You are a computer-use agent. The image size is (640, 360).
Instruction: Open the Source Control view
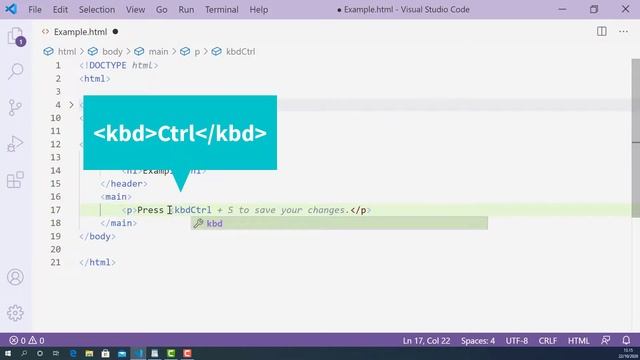point(15,108)
